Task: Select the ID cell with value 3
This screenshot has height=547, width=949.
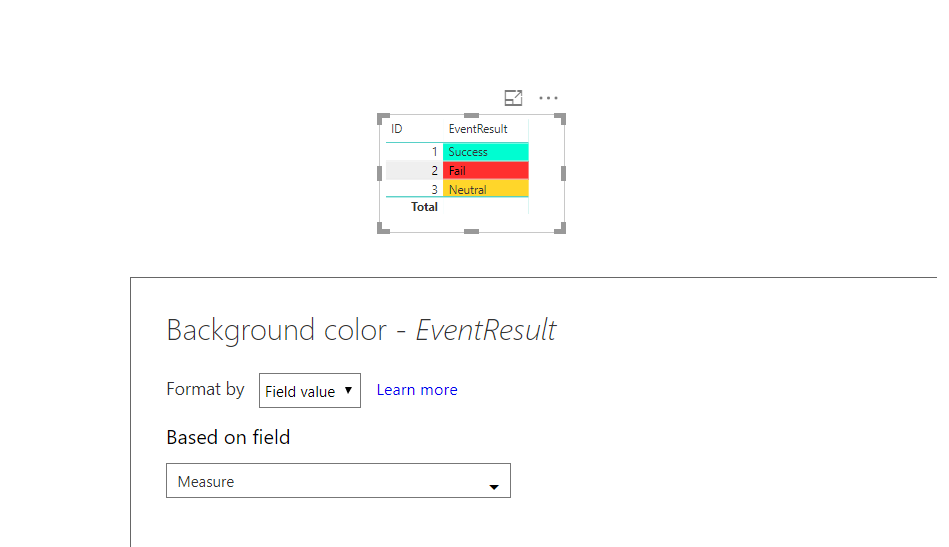Action: tap(415, 189)
